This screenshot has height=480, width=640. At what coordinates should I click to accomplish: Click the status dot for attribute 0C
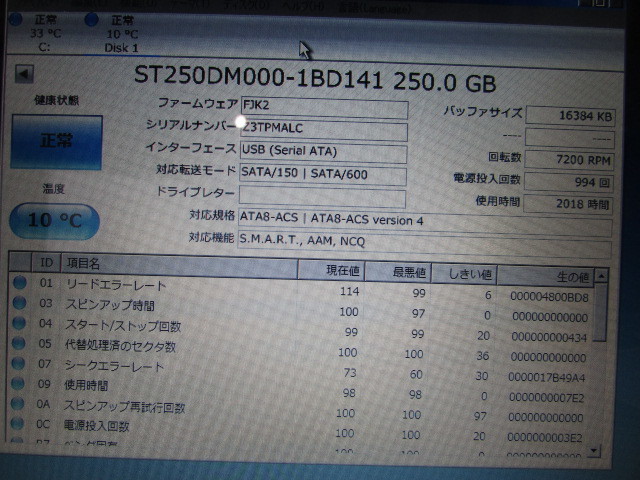pos(17,423)
